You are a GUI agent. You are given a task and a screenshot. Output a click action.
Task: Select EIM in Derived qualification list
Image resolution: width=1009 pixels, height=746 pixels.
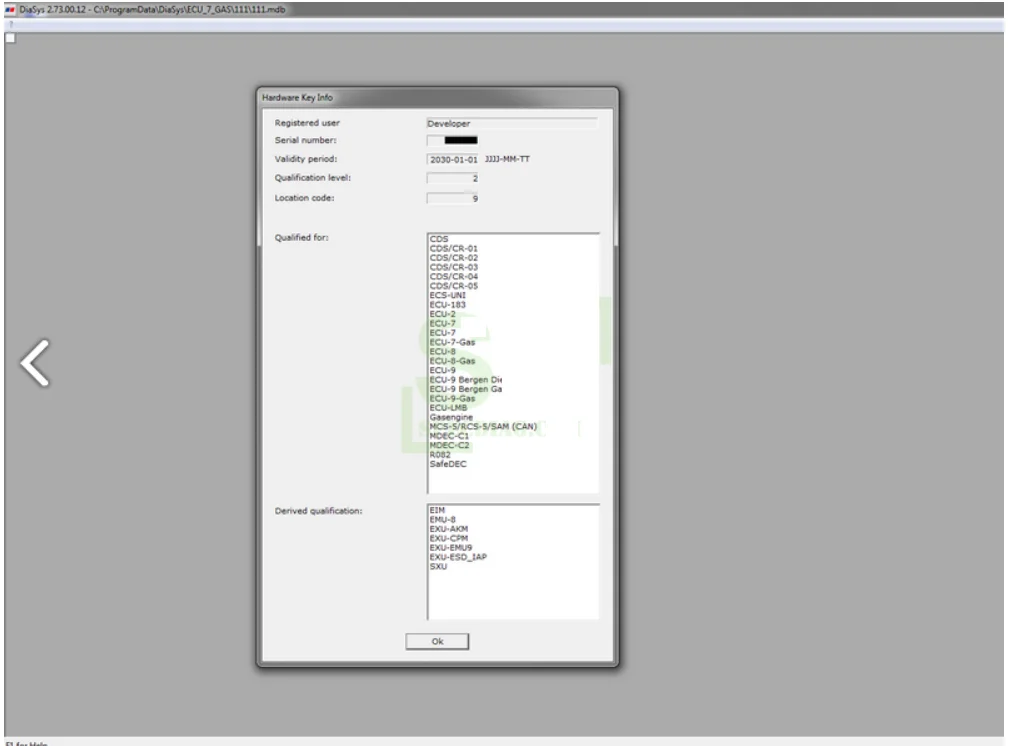point(436,509)
